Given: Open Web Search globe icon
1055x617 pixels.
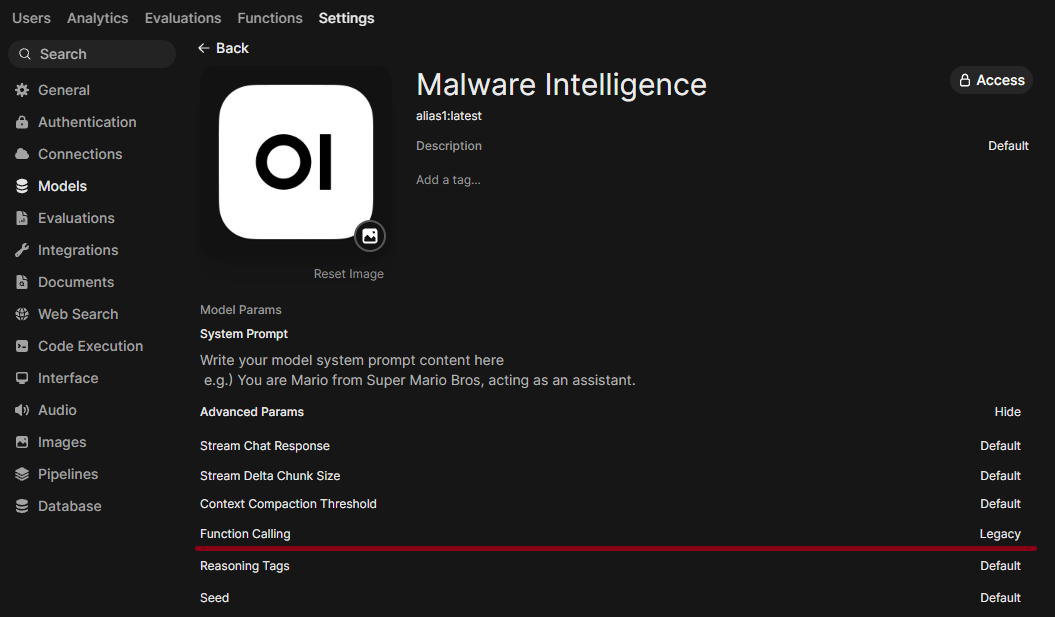Looking at the screenshot, I should coord(22,314).
